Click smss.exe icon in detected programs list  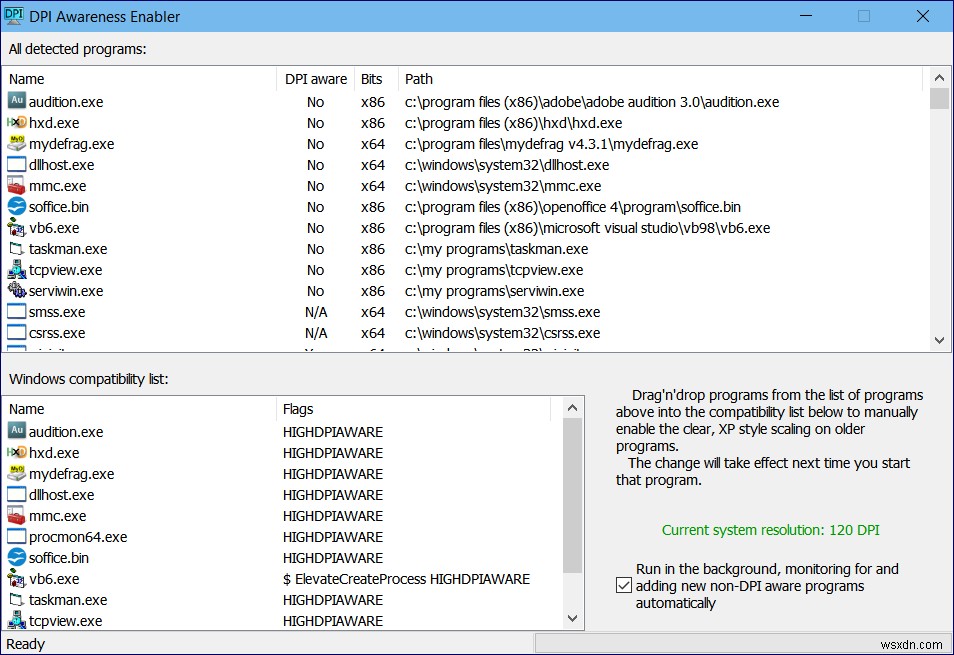click(x=16, y=311)
